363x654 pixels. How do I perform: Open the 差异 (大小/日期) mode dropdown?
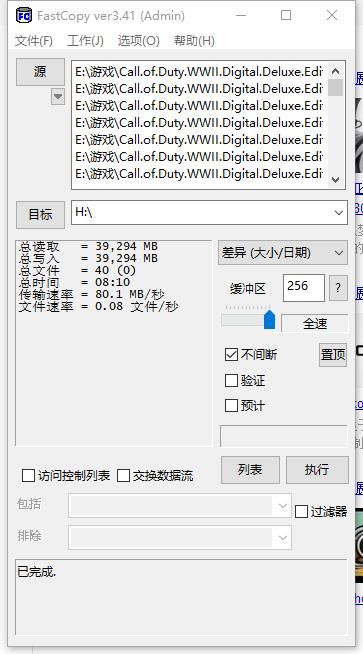[x=282, y=253]
